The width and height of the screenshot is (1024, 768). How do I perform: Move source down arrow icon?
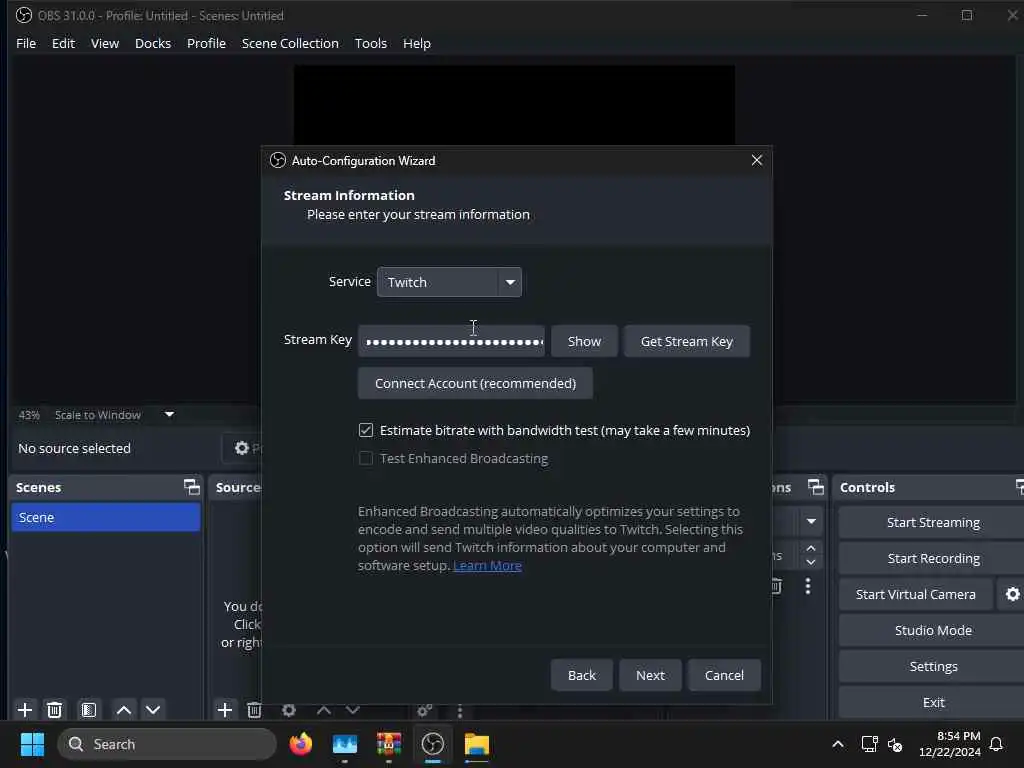tap(353, 710)
